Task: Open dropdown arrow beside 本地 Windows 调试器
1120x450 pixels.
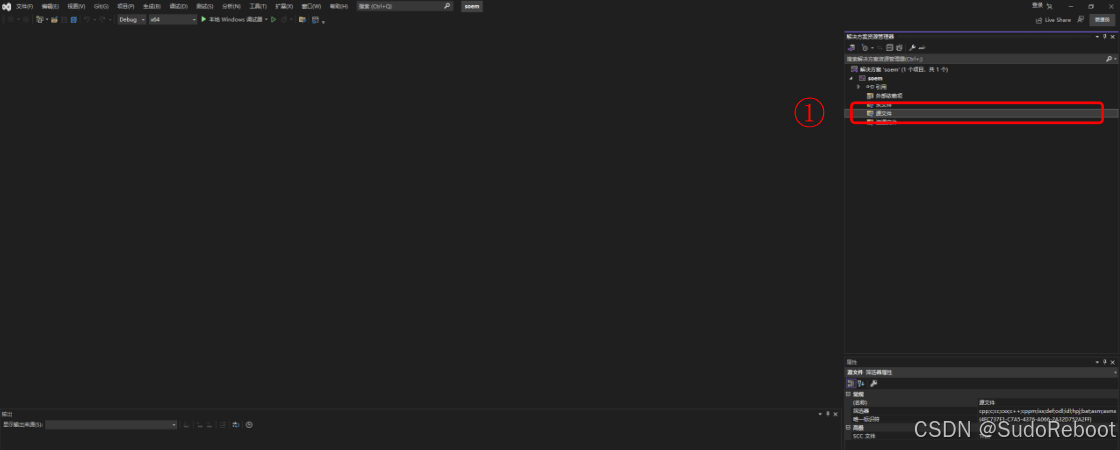Action: pos(266,19)
